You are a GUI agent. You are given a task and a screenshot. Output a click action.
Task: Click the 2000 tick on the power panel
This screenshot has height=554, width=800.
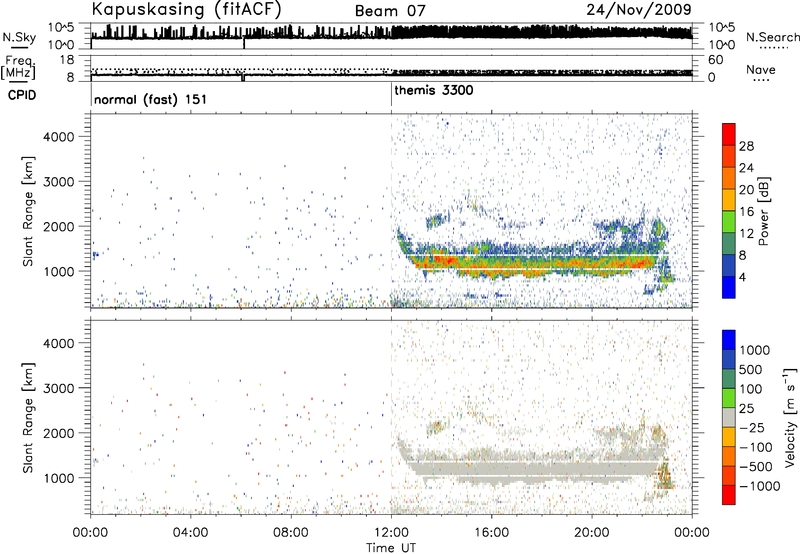pos(58,226)
